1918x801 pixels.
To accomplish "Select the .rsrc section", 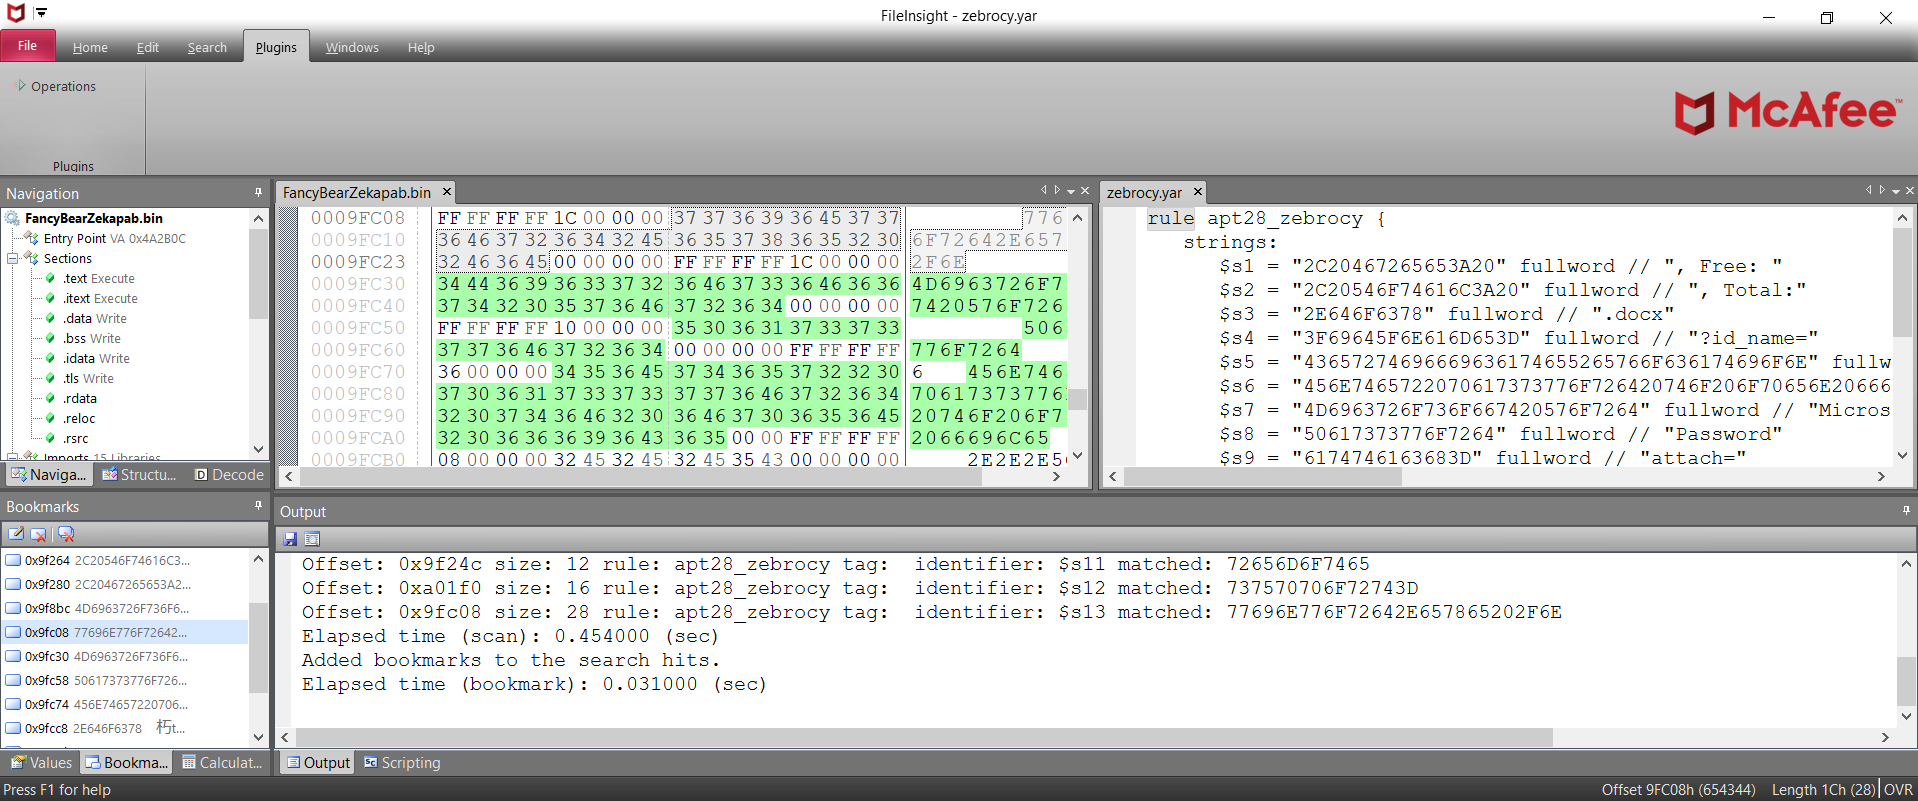I will pyautogui.click(x=76, y=438).
